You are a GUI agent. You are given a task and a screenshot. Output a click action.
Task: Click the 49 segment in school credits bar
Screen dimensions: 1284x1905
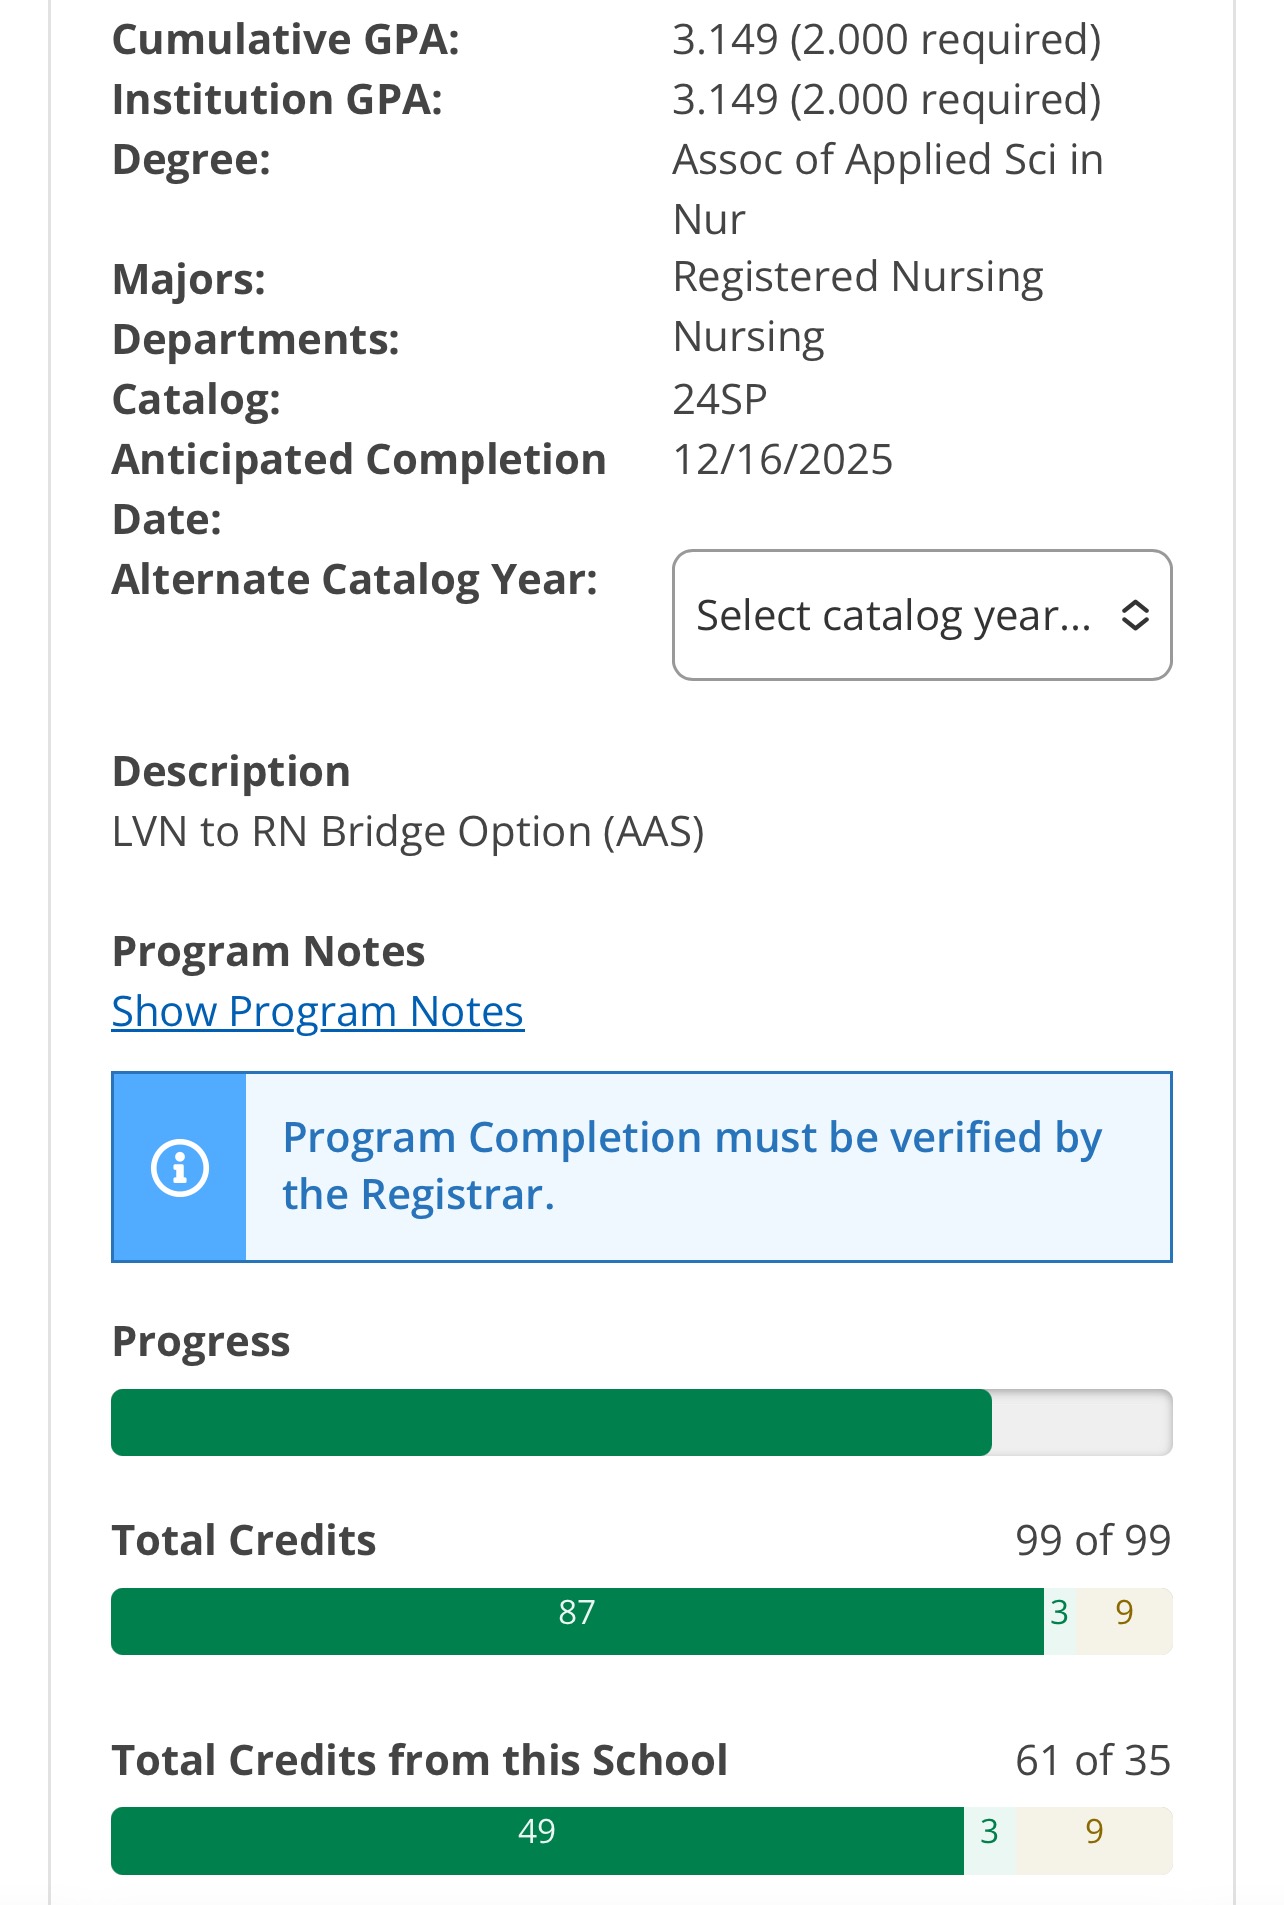click(x=537, y=1840)
